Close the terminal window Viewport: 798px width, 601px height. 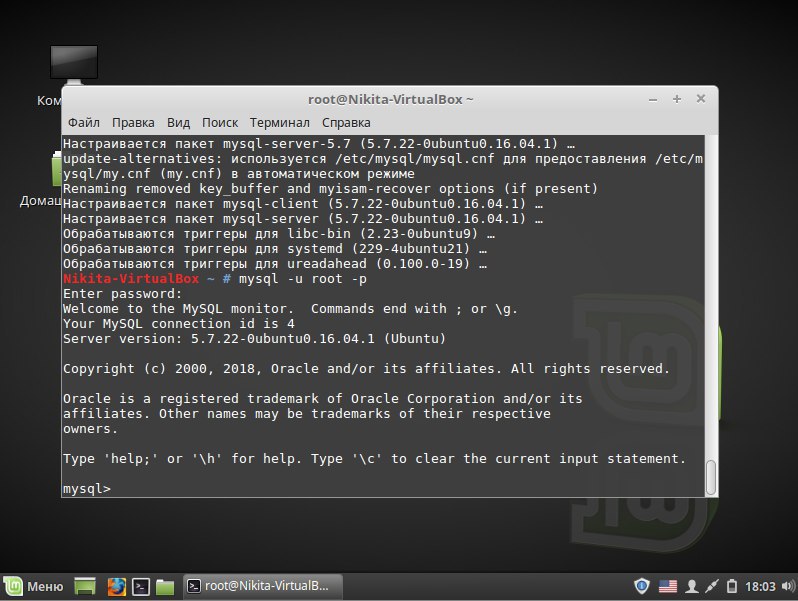[701, 99]
